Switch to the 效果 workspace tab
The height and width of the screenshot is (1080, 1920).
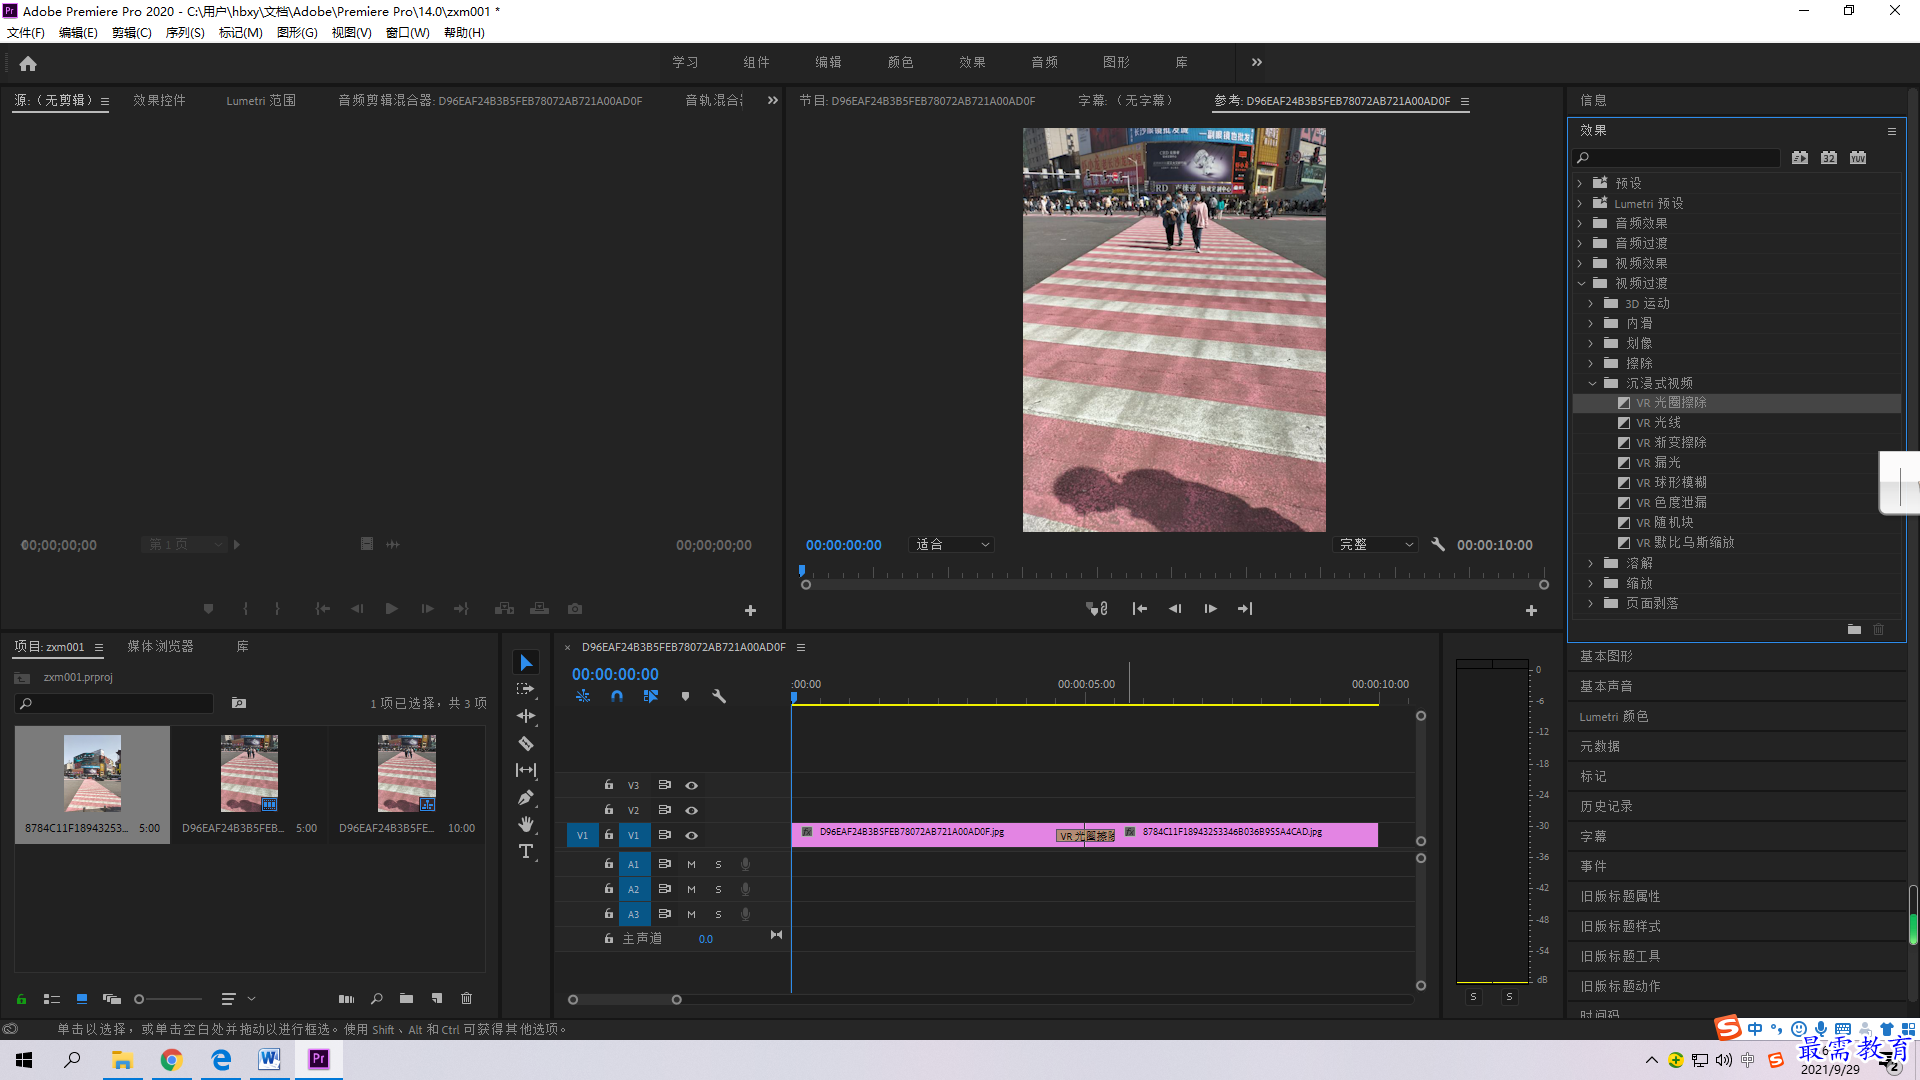(x=972, y=62)
